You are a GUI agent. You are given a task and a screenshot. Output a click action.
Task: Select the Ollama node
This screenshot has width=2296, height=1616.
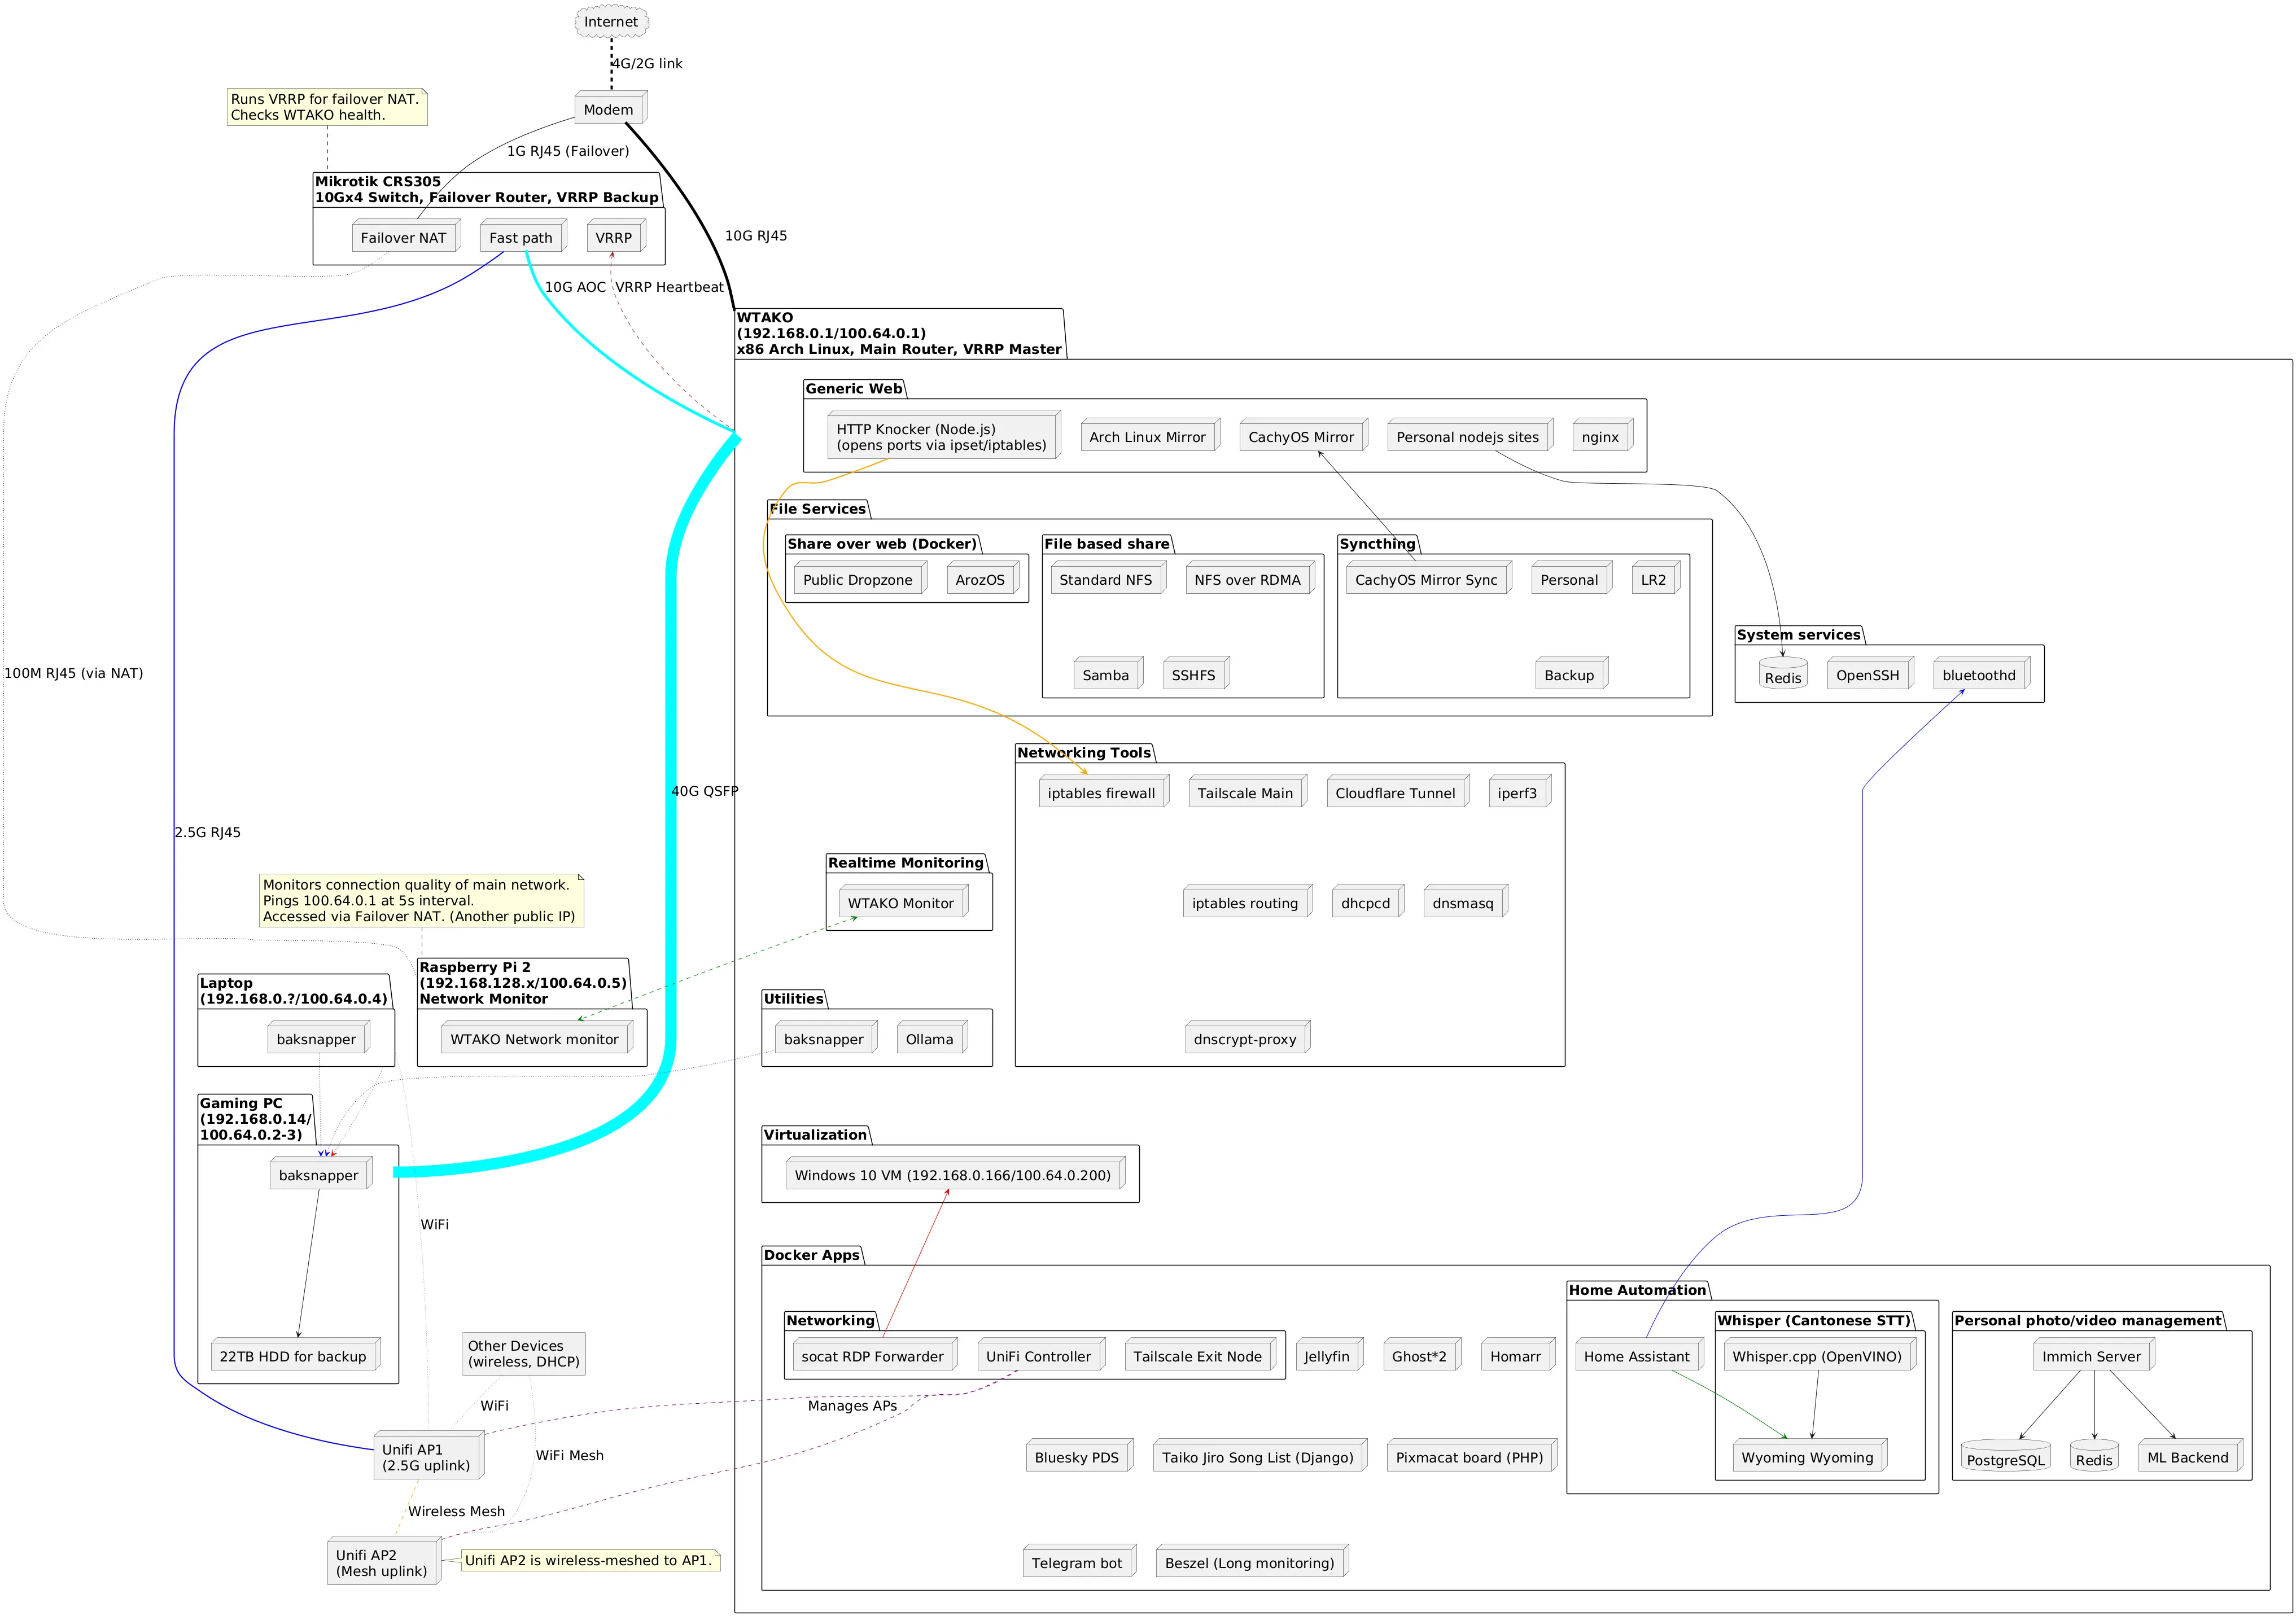(x=932, y=1037)
